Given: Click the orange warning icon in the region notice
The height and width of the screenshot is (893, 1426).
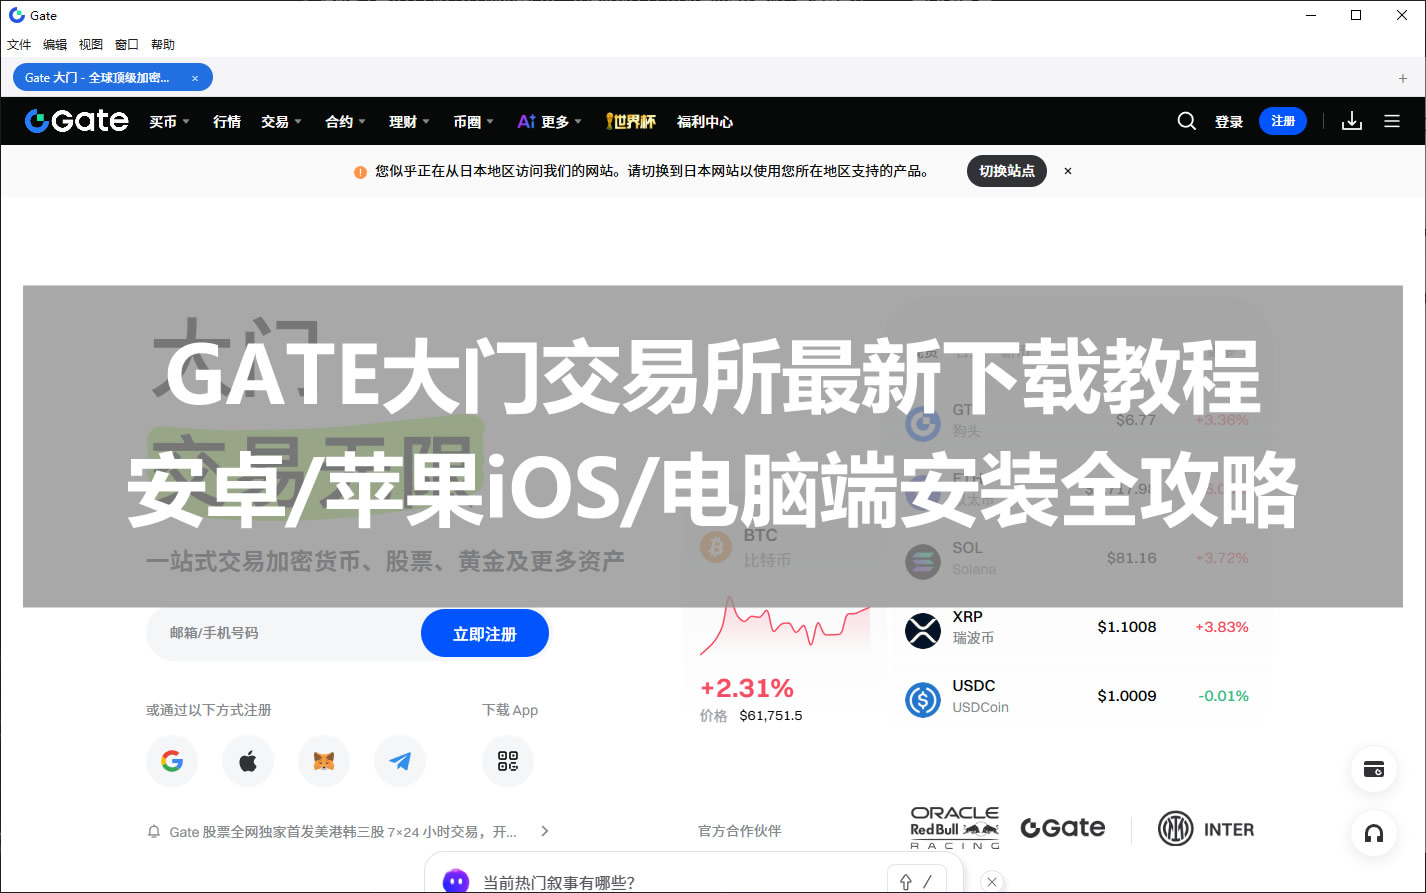Looking at the screenshot, I should point(360,172).
